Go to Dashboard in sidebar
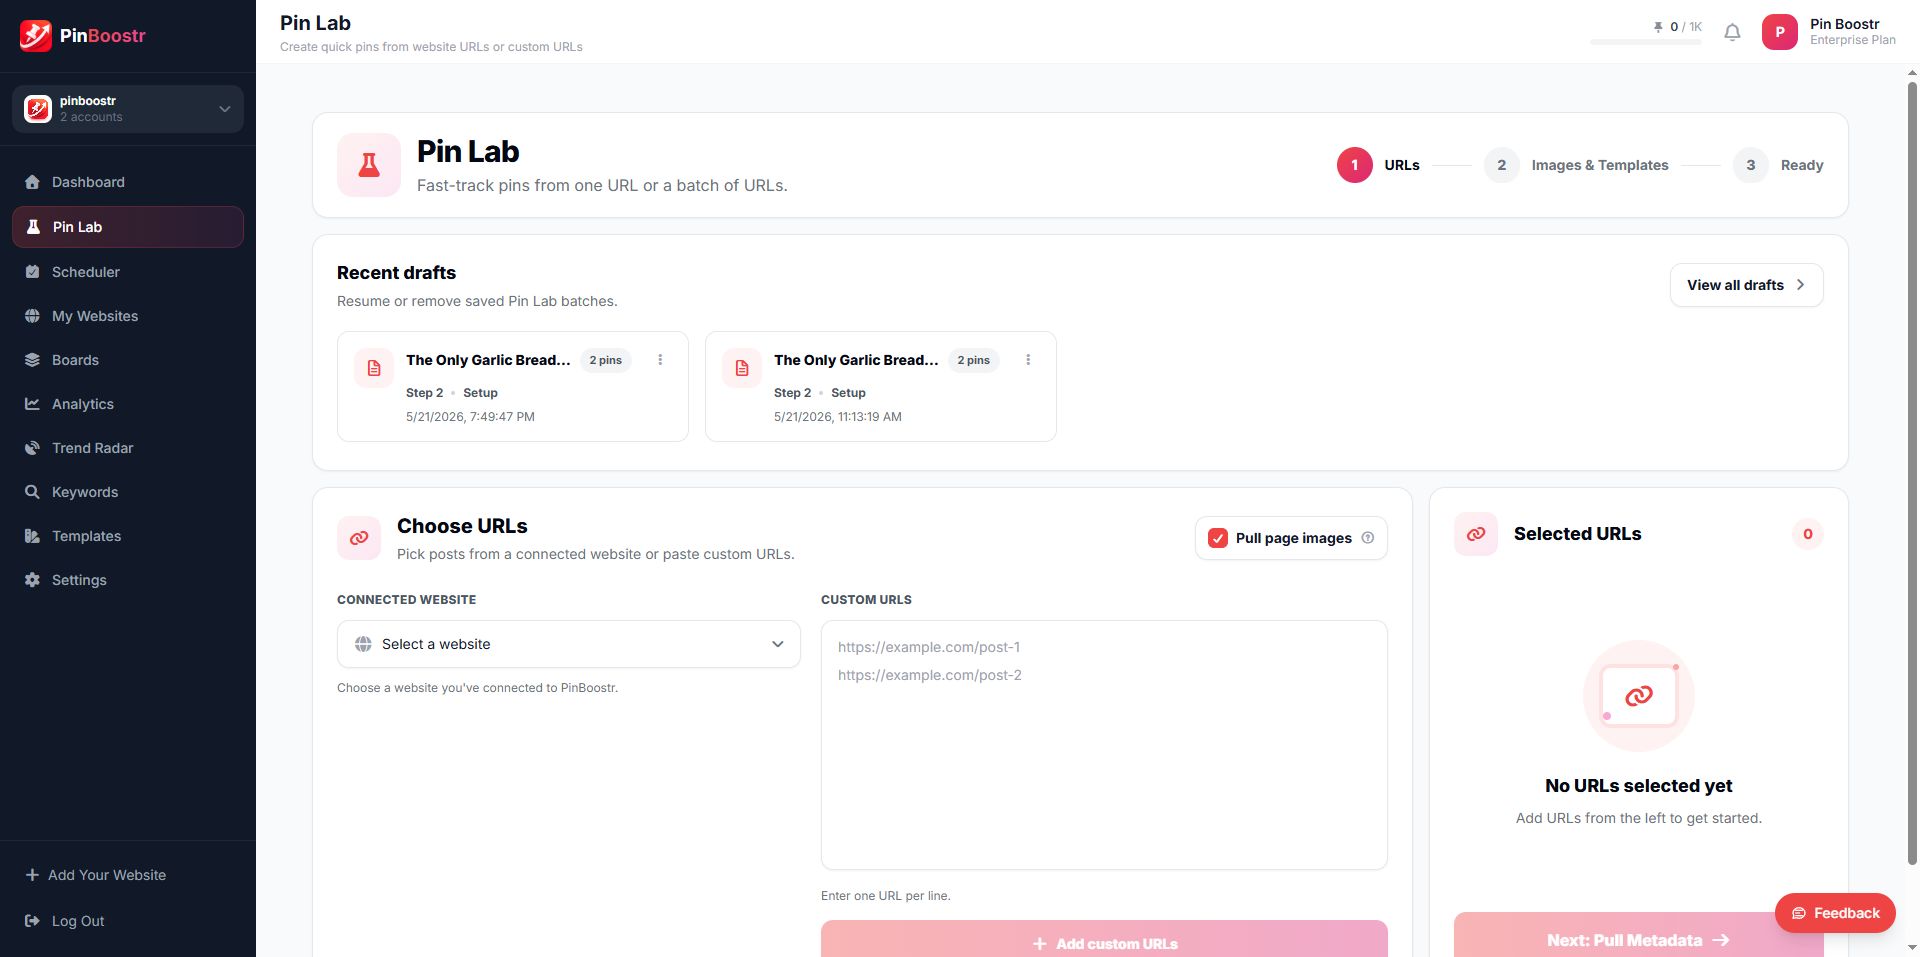 pyautogui.click(x=128, y=182)
